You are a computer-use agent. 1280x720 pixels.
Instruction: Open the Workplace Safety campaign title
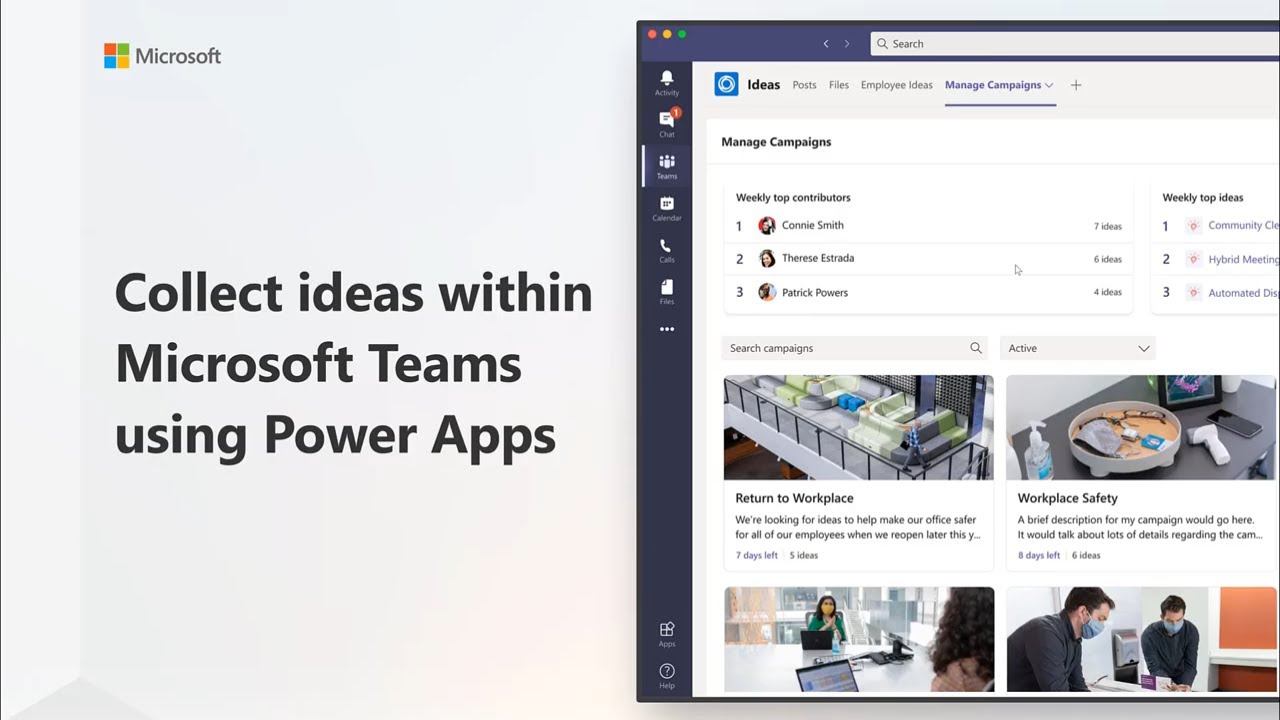point(1068,498)
